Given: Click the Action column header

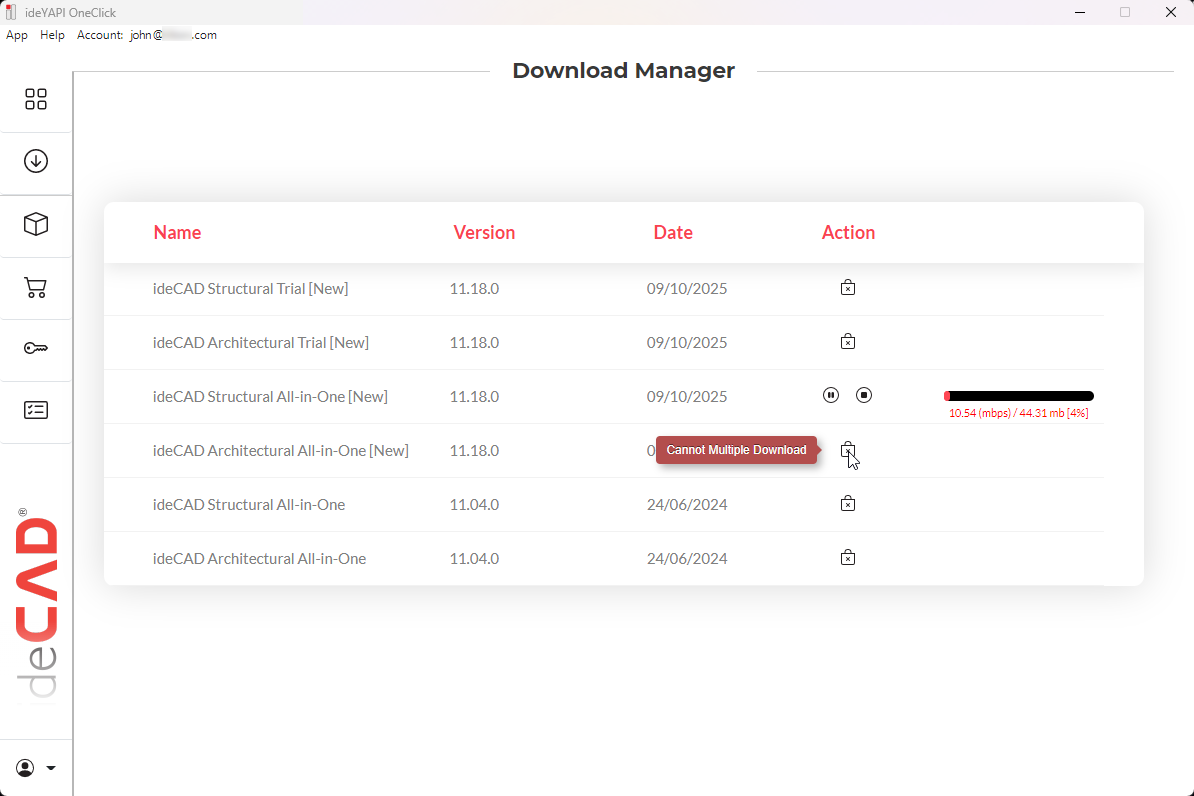Looking at the screenshot, I should click(848, 232).
